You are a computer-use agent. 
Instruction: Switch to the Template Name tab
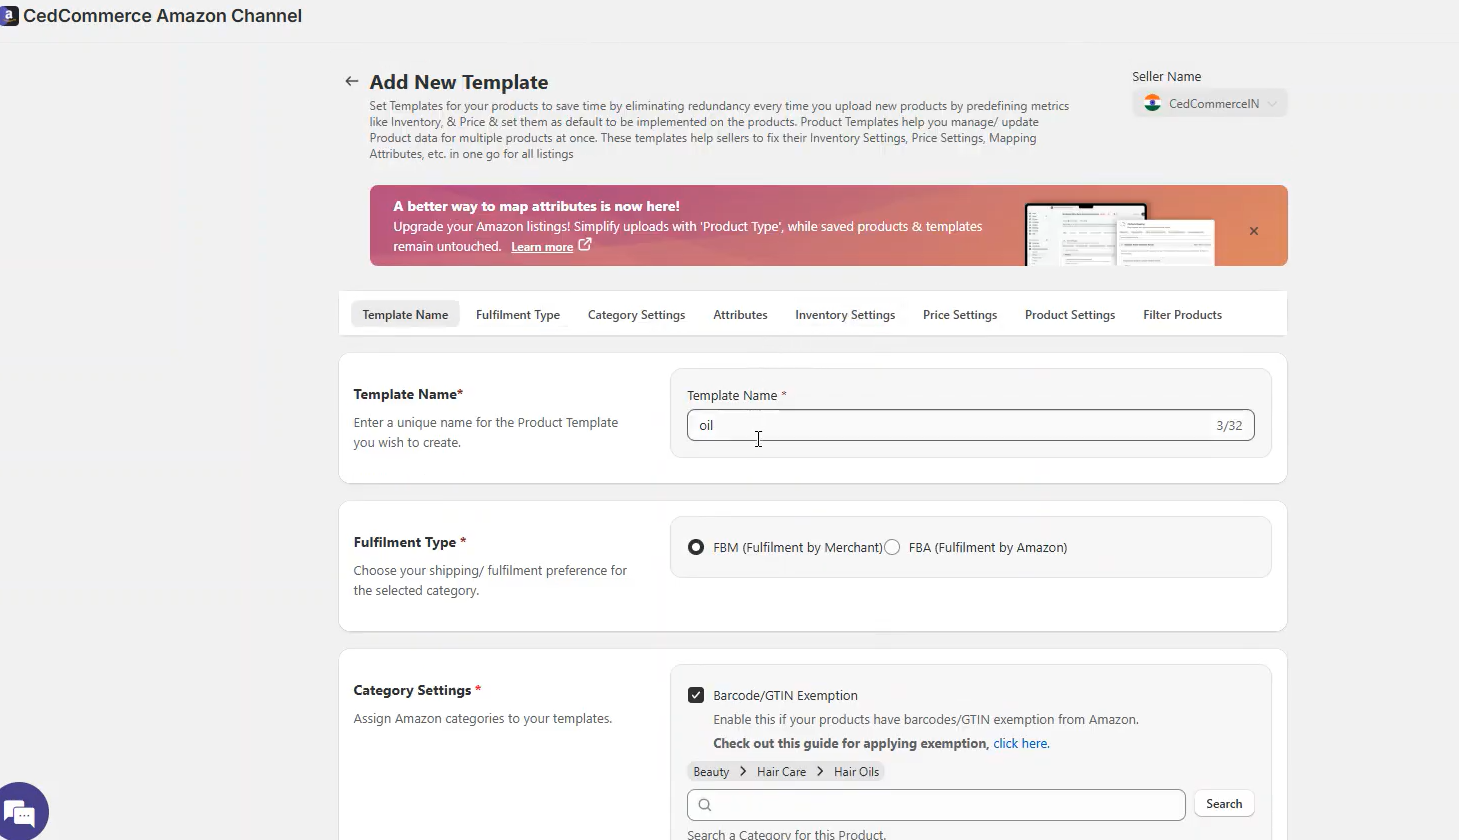pyautogui.click(x=405, y=314)
